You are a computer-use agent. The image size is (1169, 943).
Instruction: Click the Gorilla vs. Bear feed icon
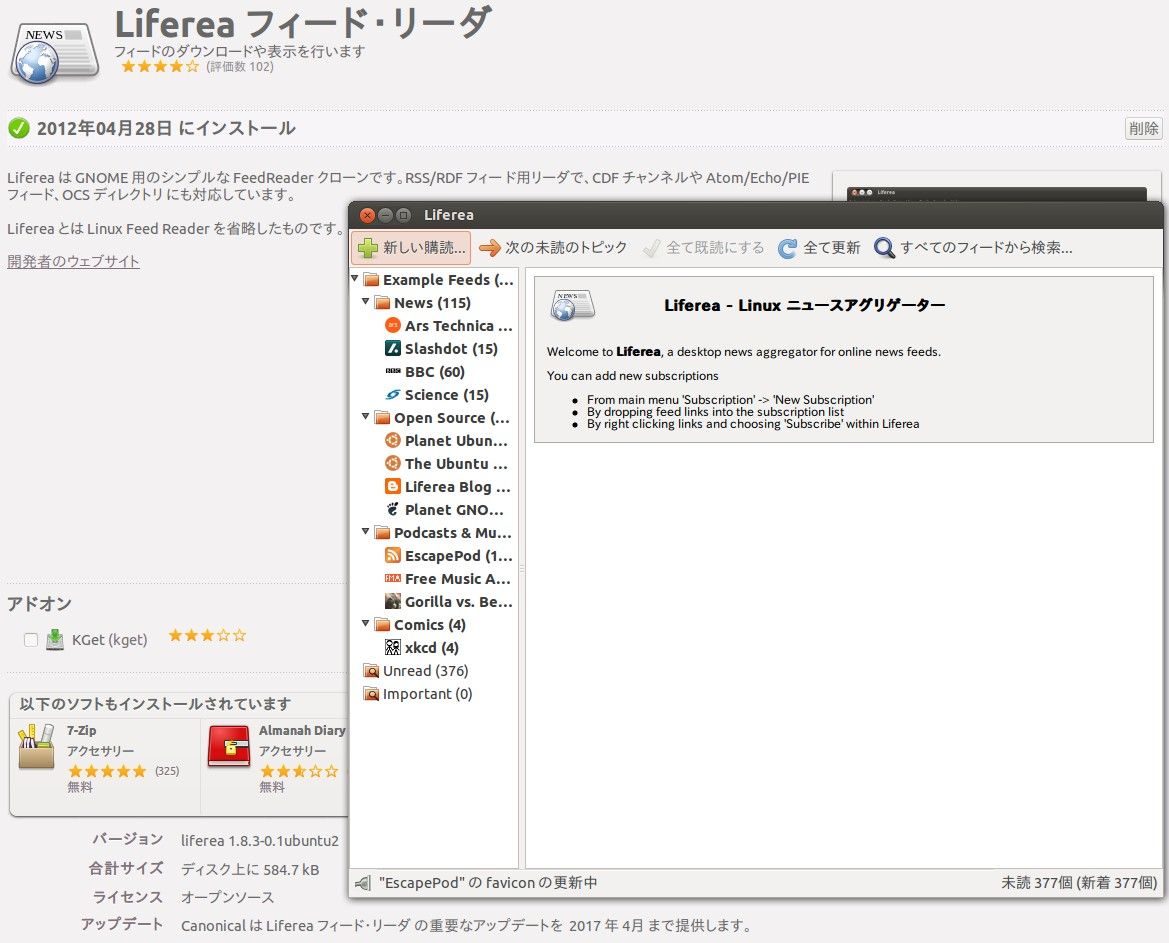pos(393,601)
